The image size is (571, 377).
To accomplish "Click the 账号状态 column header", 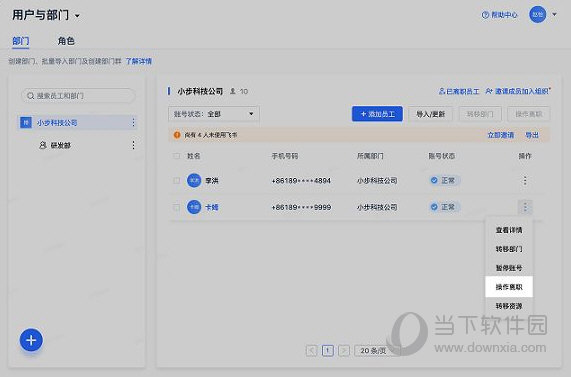I will 441,156.
